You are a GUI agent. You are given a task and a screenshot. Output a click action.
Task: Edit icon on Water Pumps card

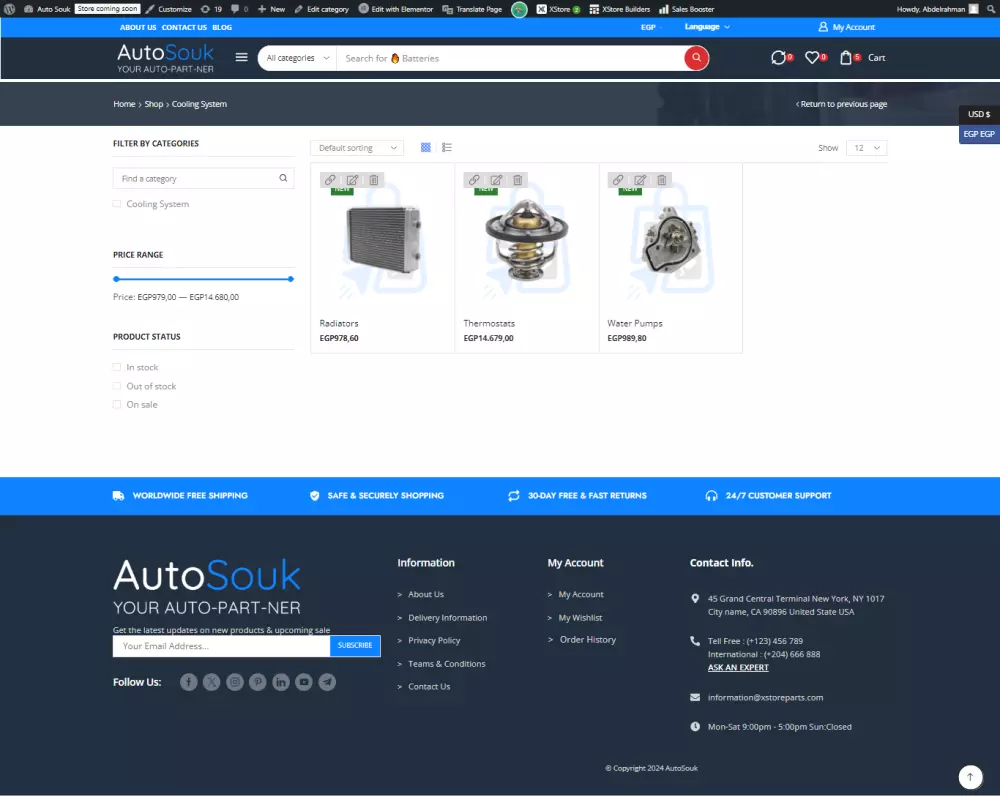[x=640, y=180]
